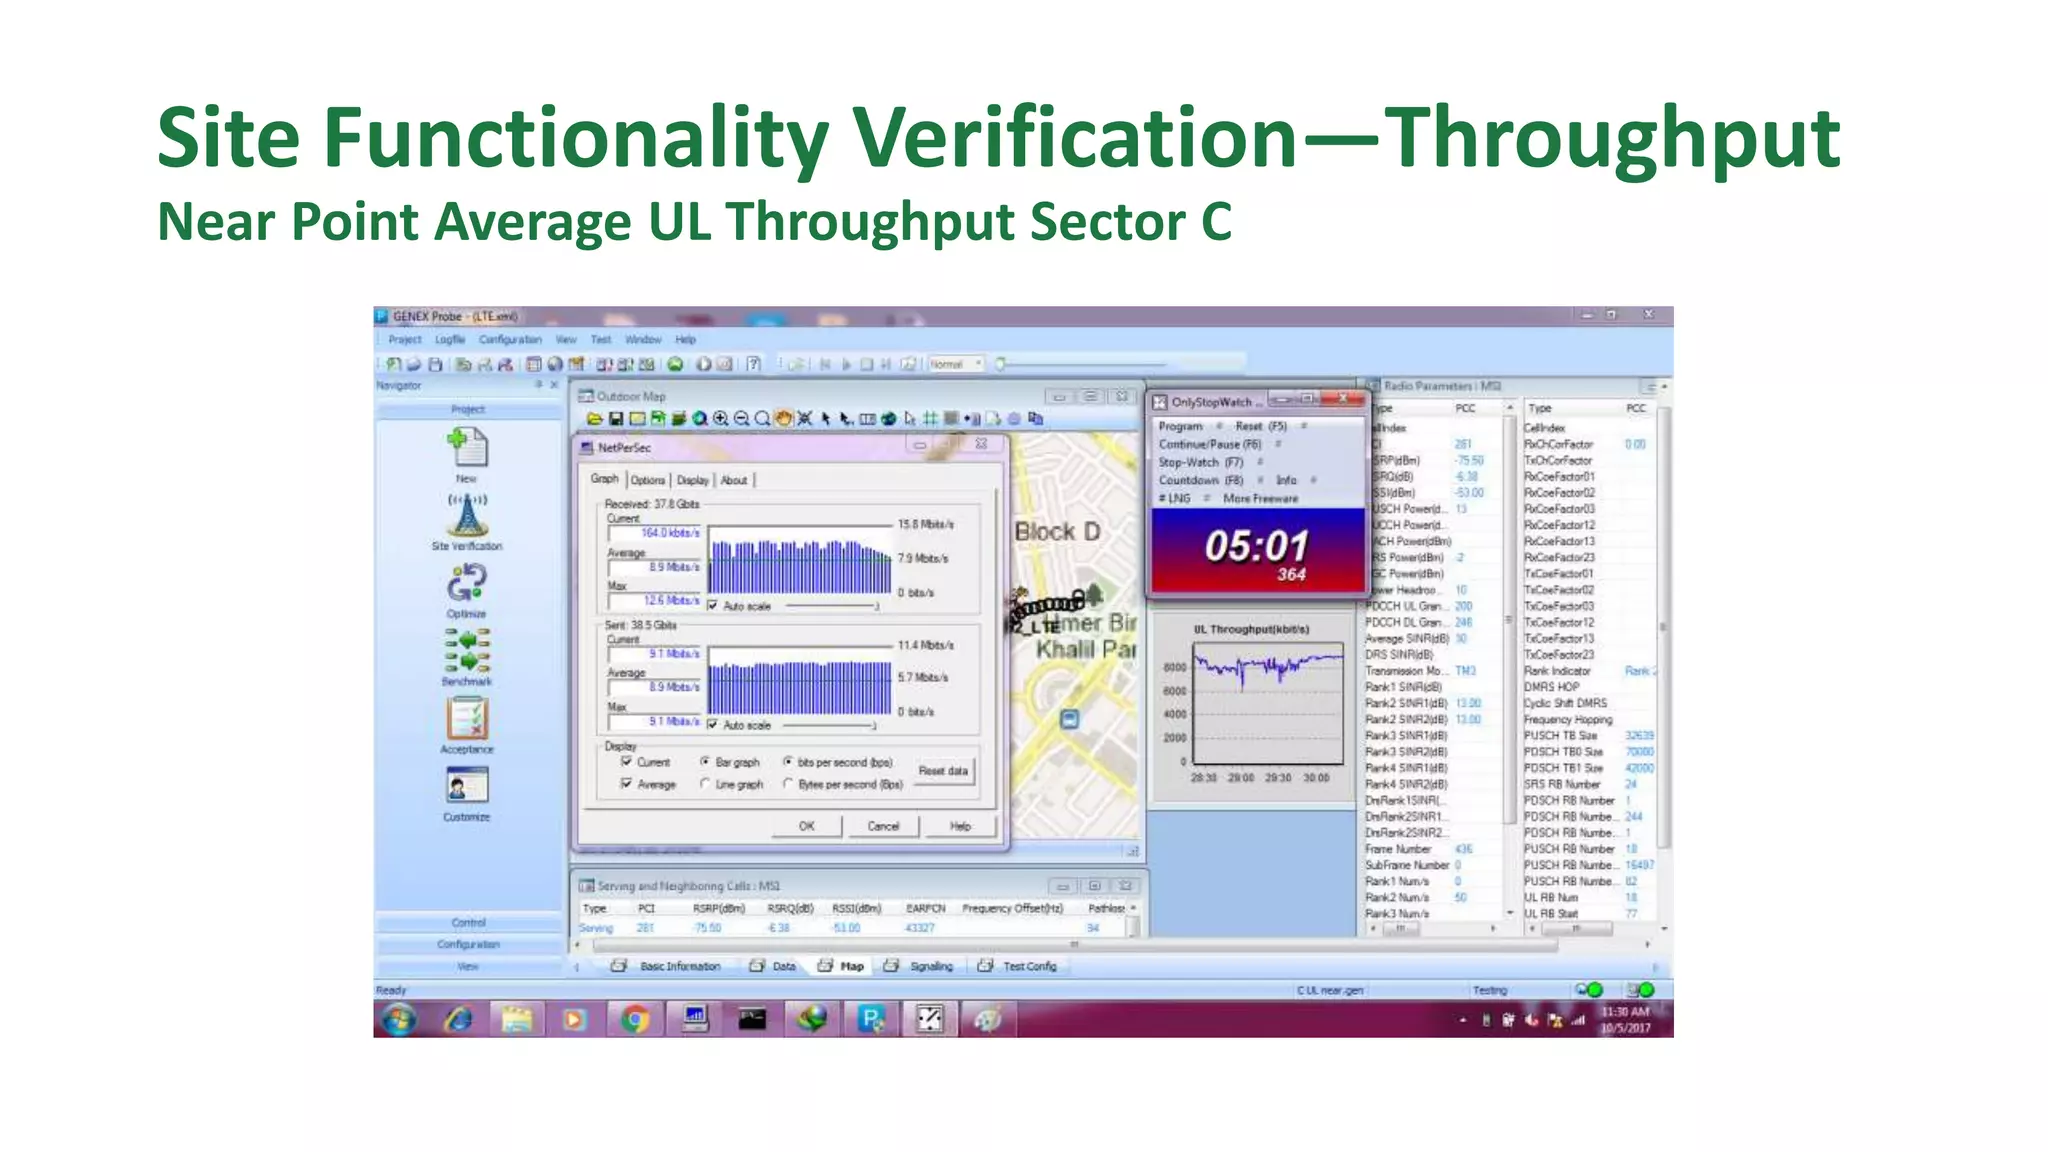
Task: Open Internet Explorer from the taskbar
Action: pos(458,1019)
